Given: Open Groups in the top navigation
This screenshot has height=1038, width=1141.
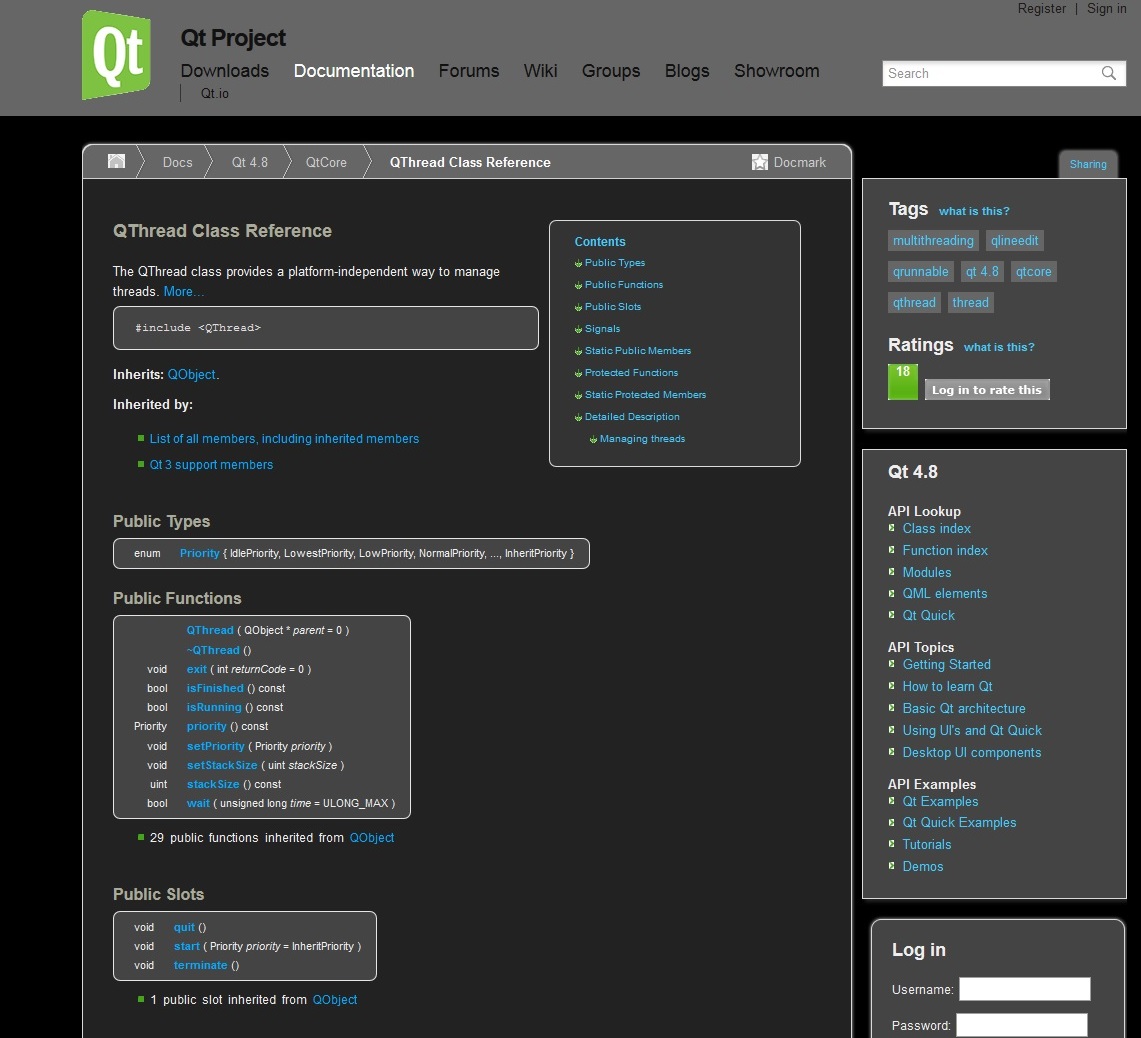Looking at the screenshot, I should [611, 71].
